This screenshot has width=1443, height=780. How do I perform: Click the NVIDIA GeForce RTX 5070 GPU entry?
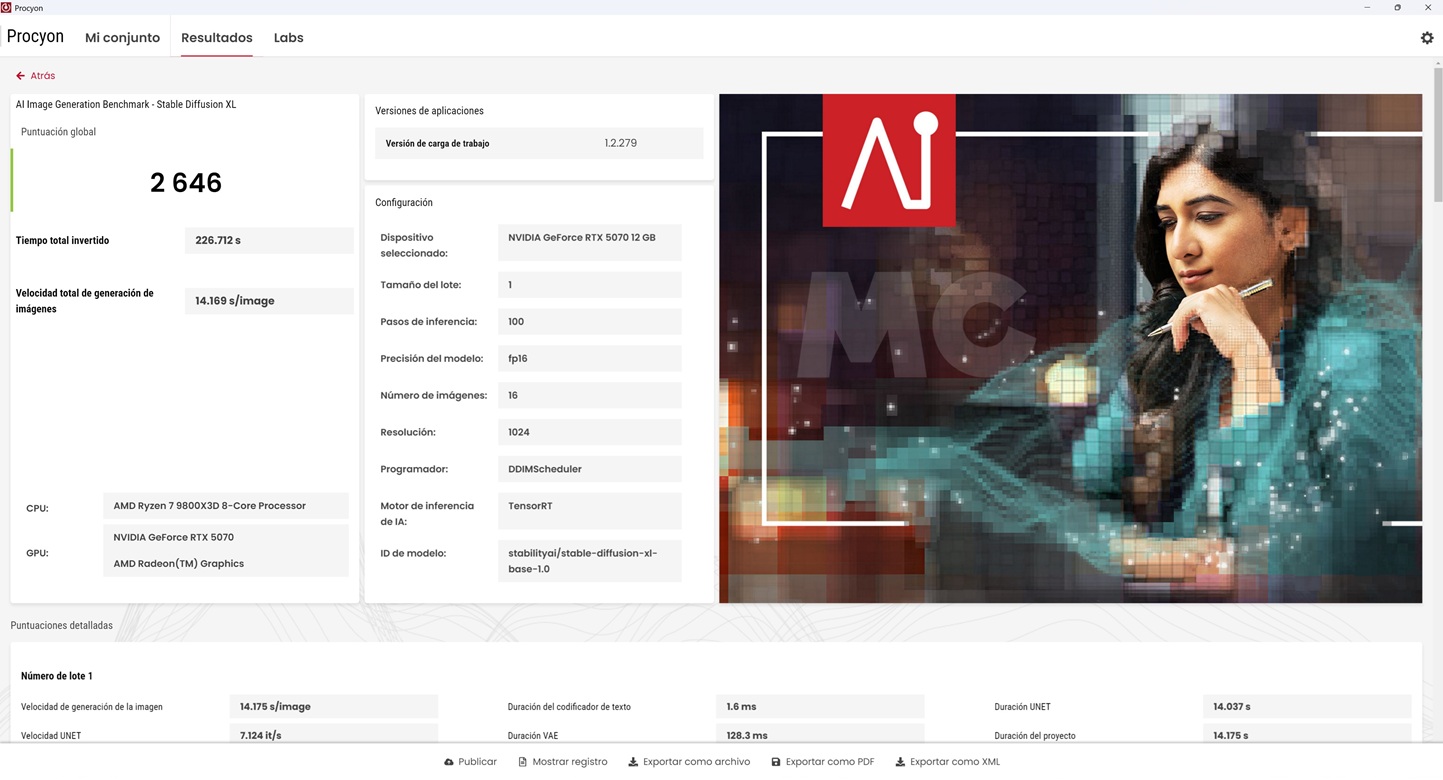coord(174,537)
